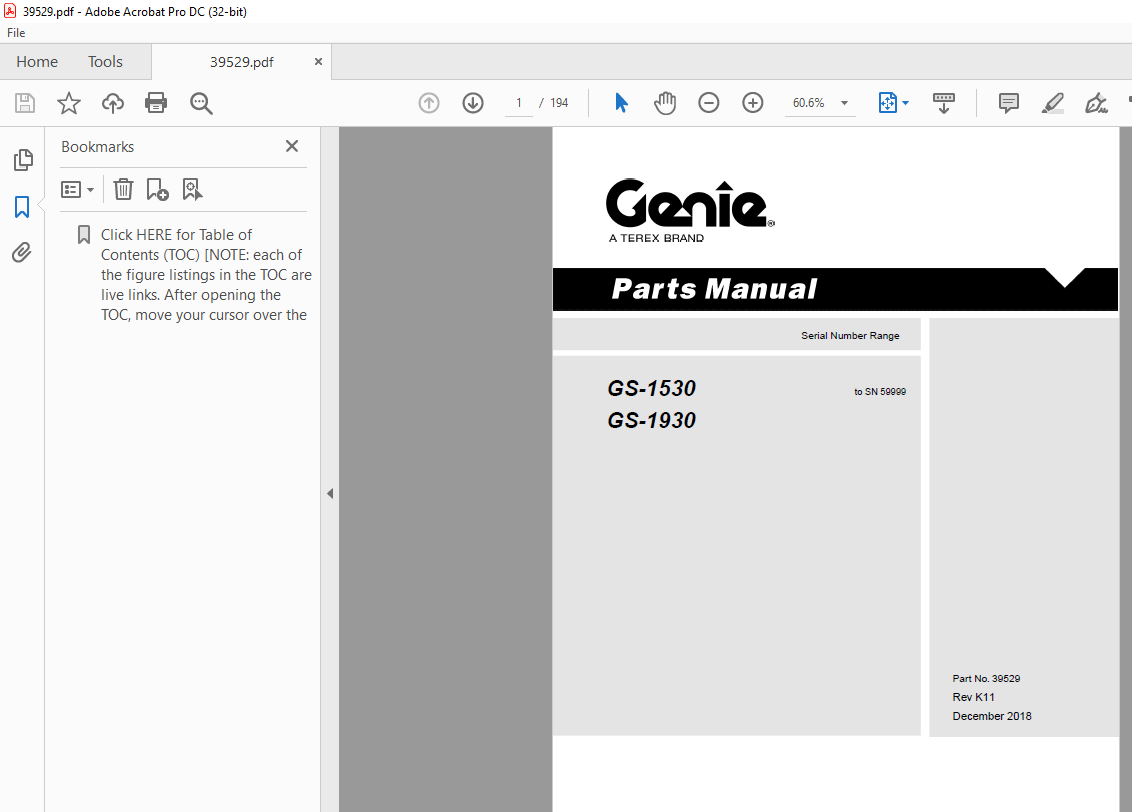Click the Genie logo on page

(x=690, y=211)
